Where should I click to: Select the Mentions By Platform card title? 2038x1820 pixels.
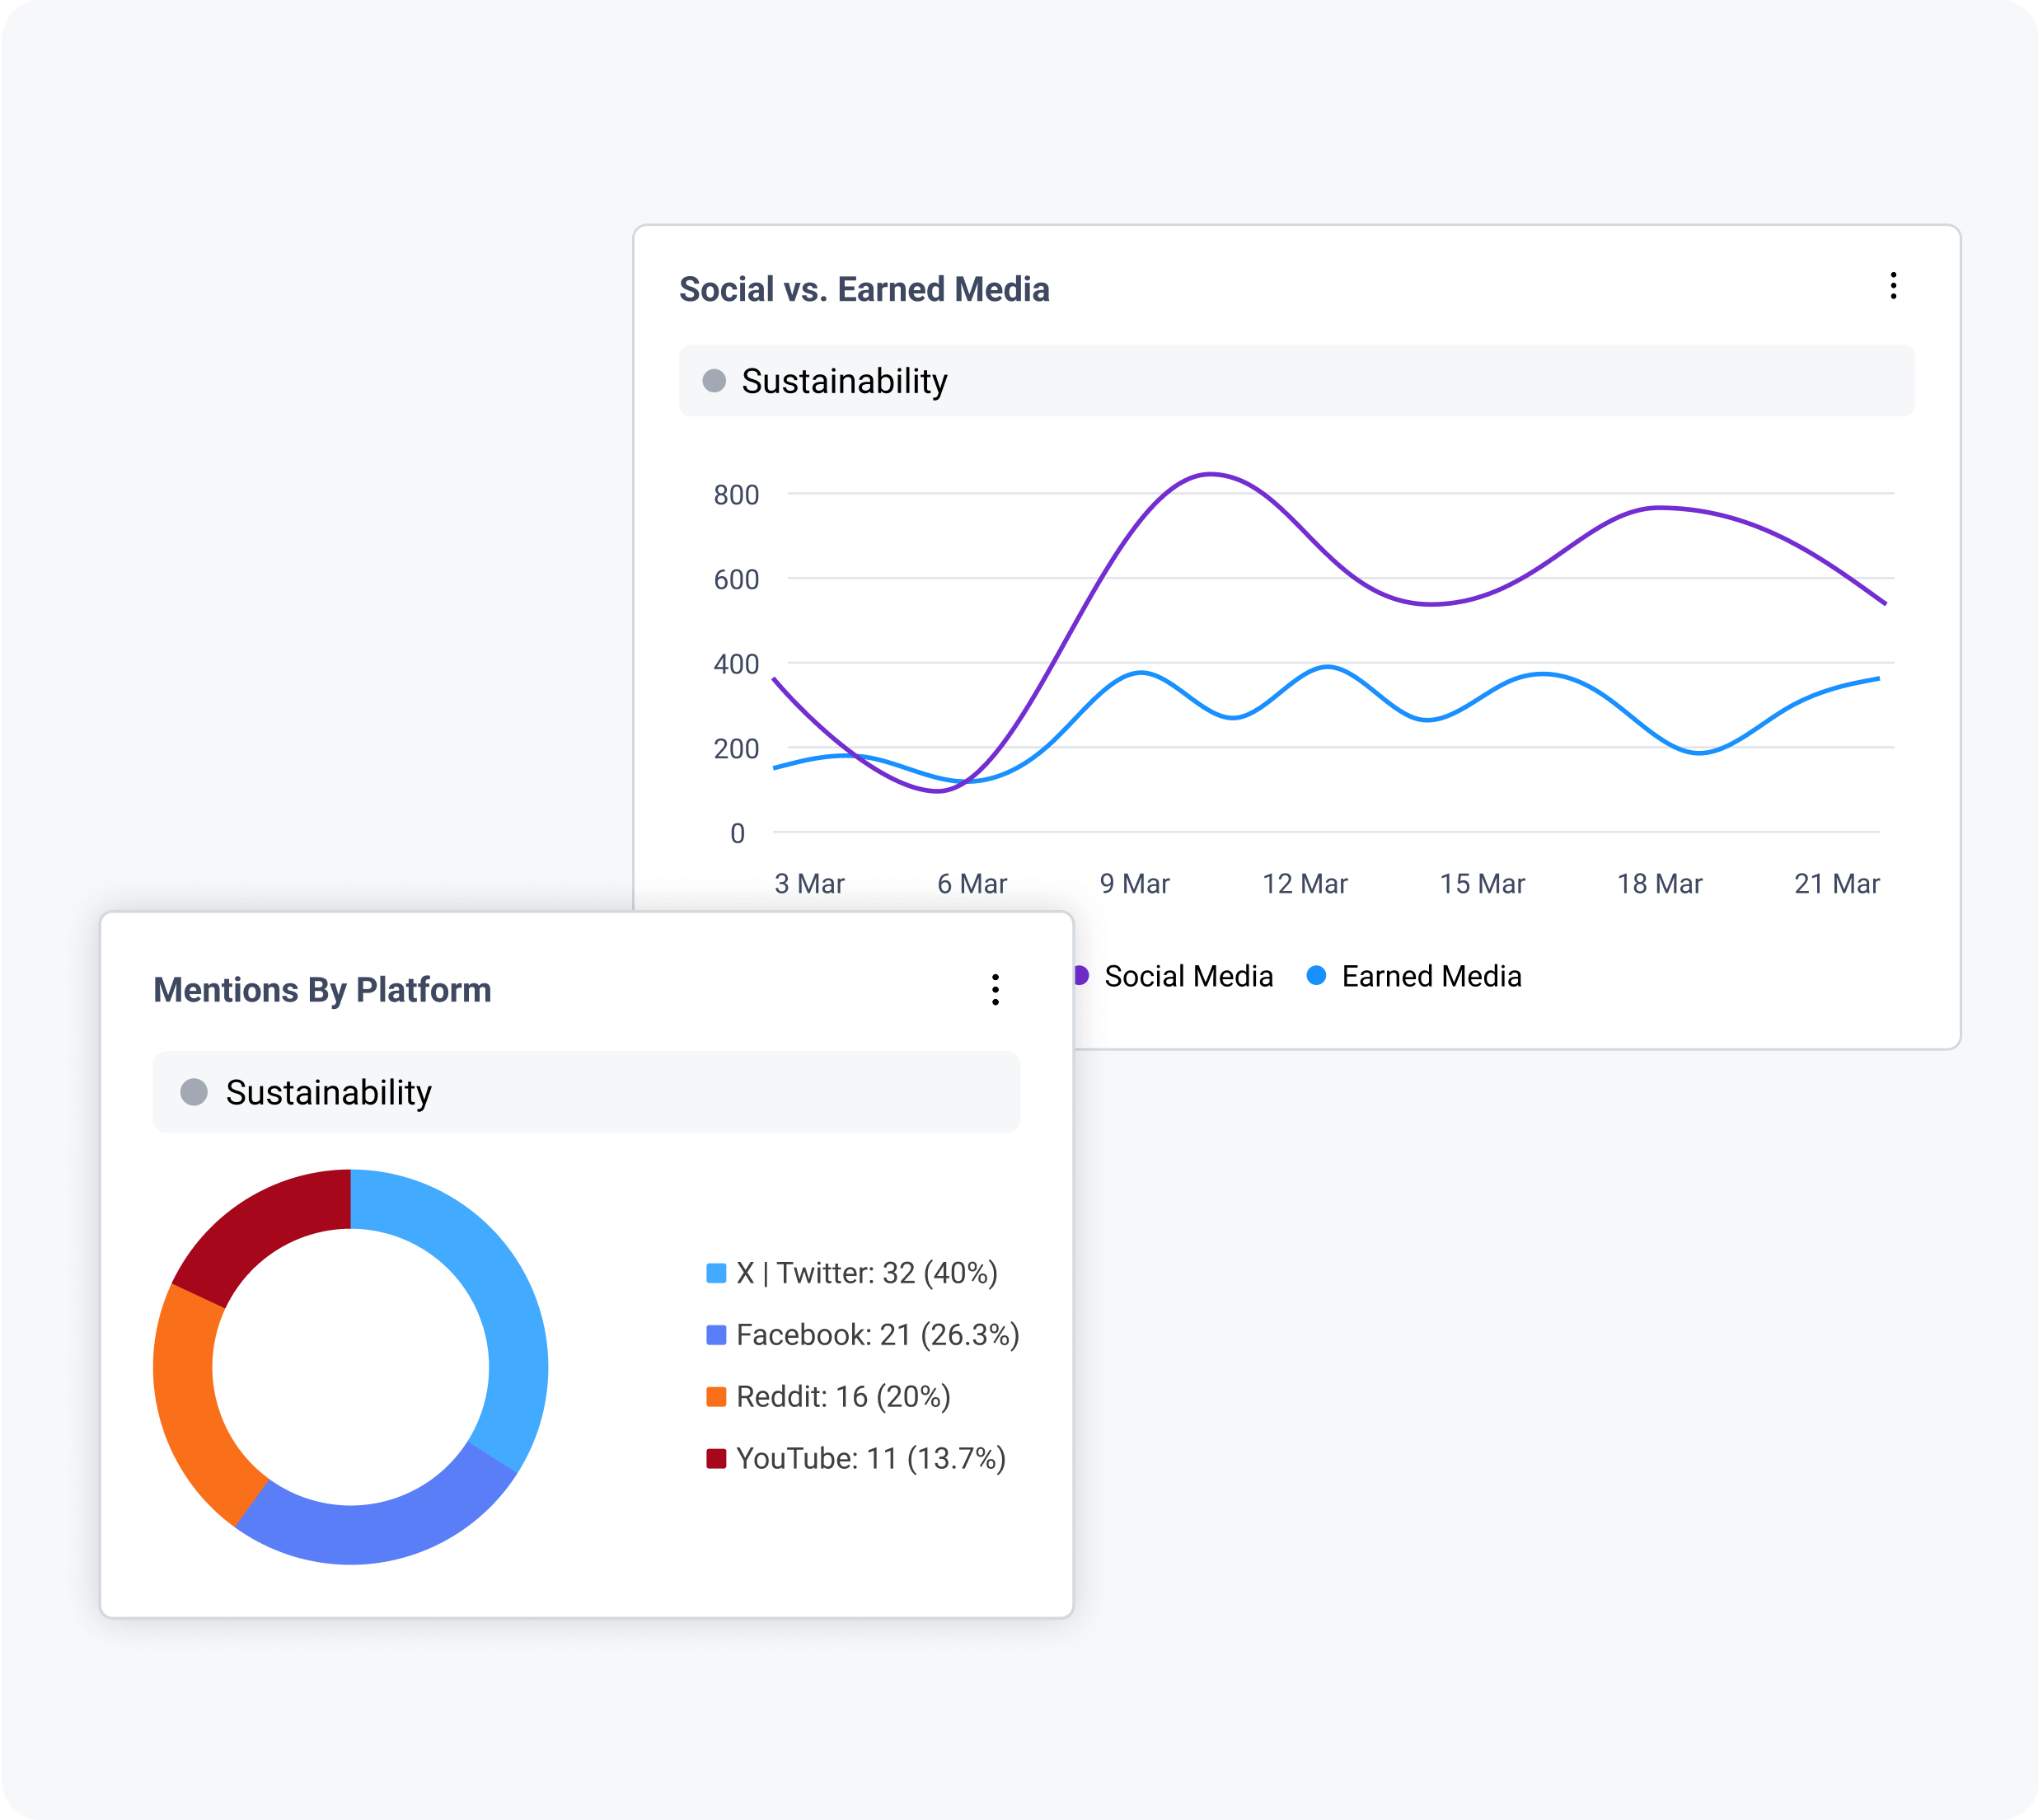tap(322, 990)
